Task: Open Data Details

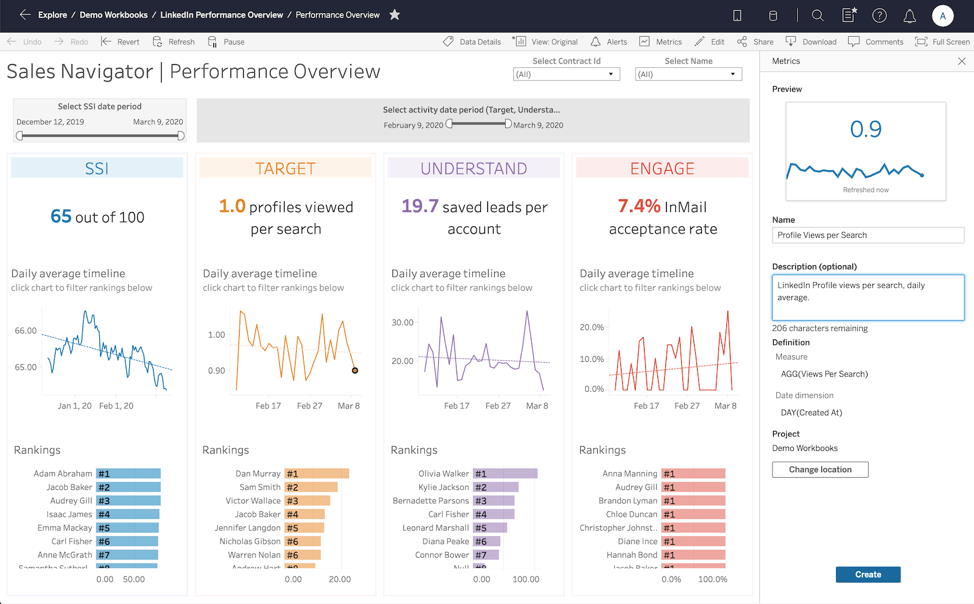Action: [472, 42]
